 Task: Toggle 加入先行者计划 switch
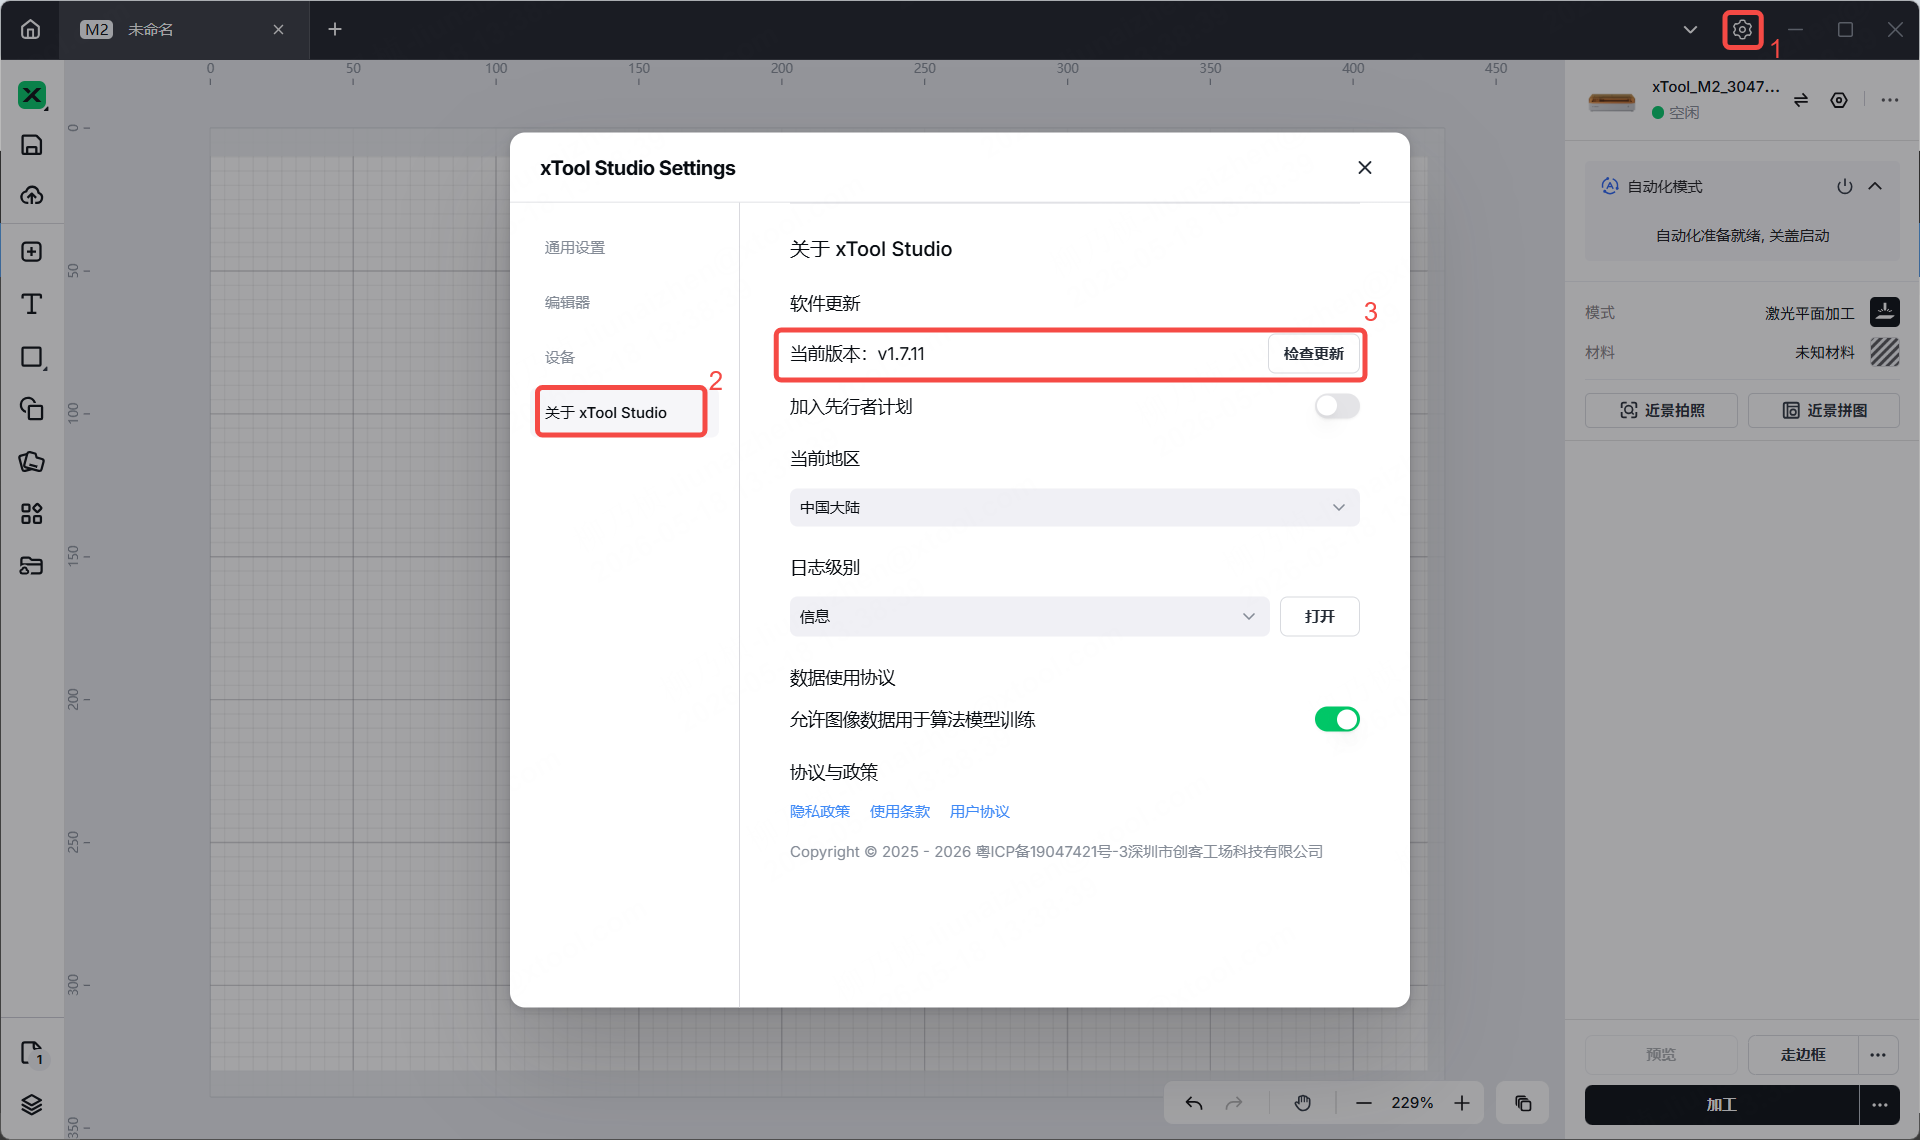tap(1337, 406)
